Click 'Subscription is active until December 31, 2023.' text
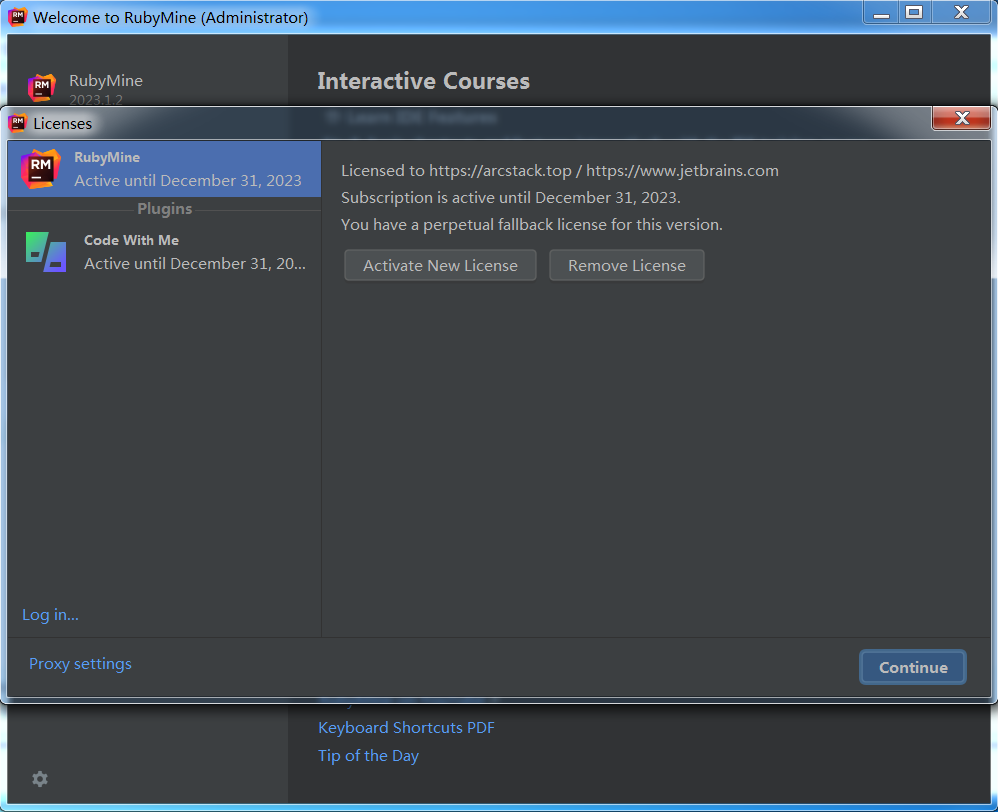The width and height of the screenshot is (998, 812). (x=511, y=197)
